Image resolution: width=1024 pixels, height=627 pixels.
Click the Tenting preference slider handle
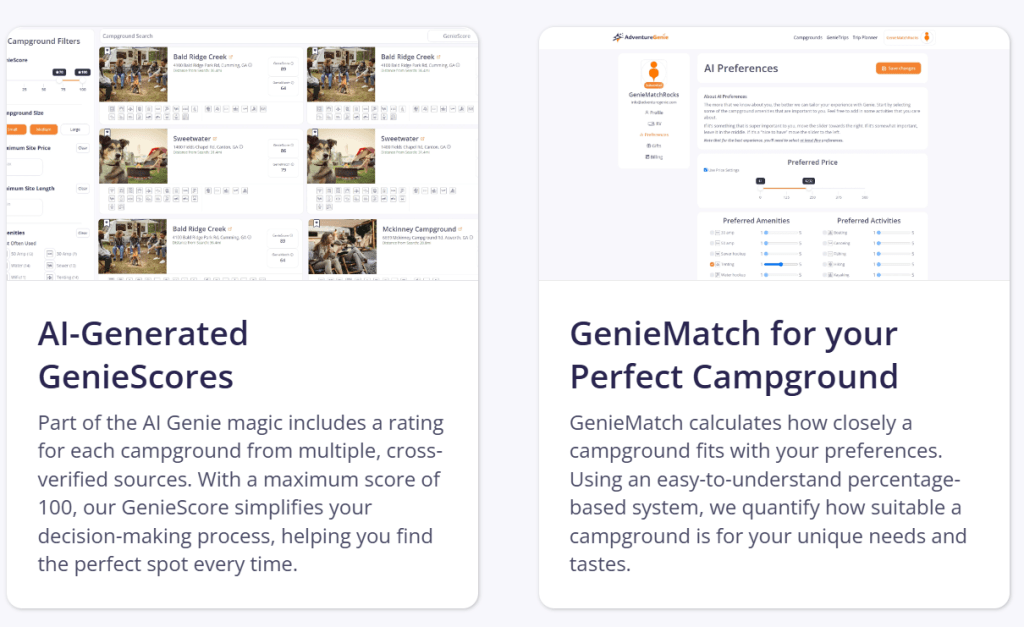781,264
